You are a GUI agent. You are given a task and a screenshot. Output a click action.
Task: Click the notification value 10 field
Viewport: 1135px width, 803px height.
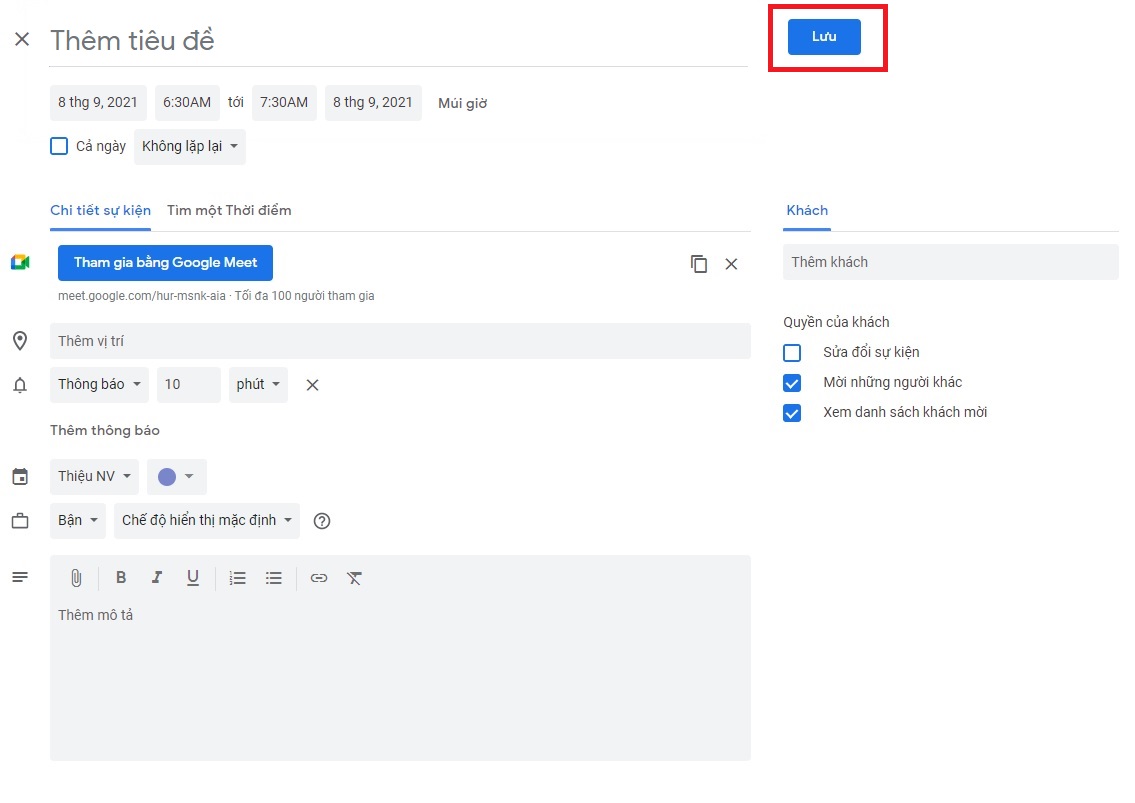pos(188,384)
